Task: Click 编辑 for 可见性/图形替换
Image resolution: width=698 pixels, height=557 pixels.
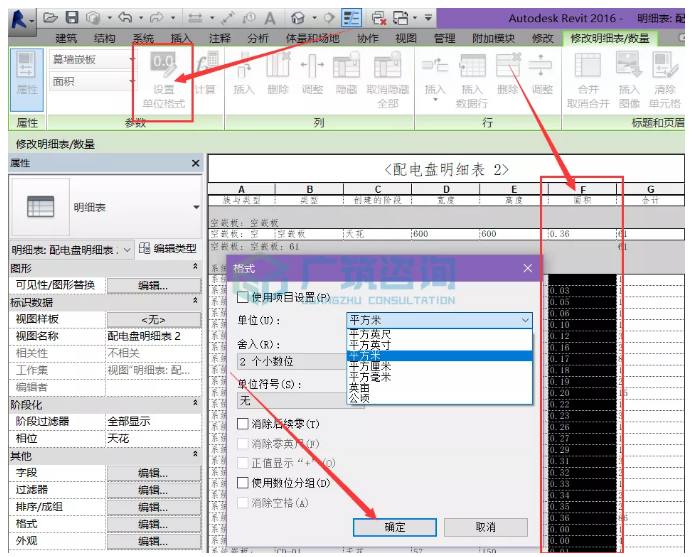Action: 153,285
